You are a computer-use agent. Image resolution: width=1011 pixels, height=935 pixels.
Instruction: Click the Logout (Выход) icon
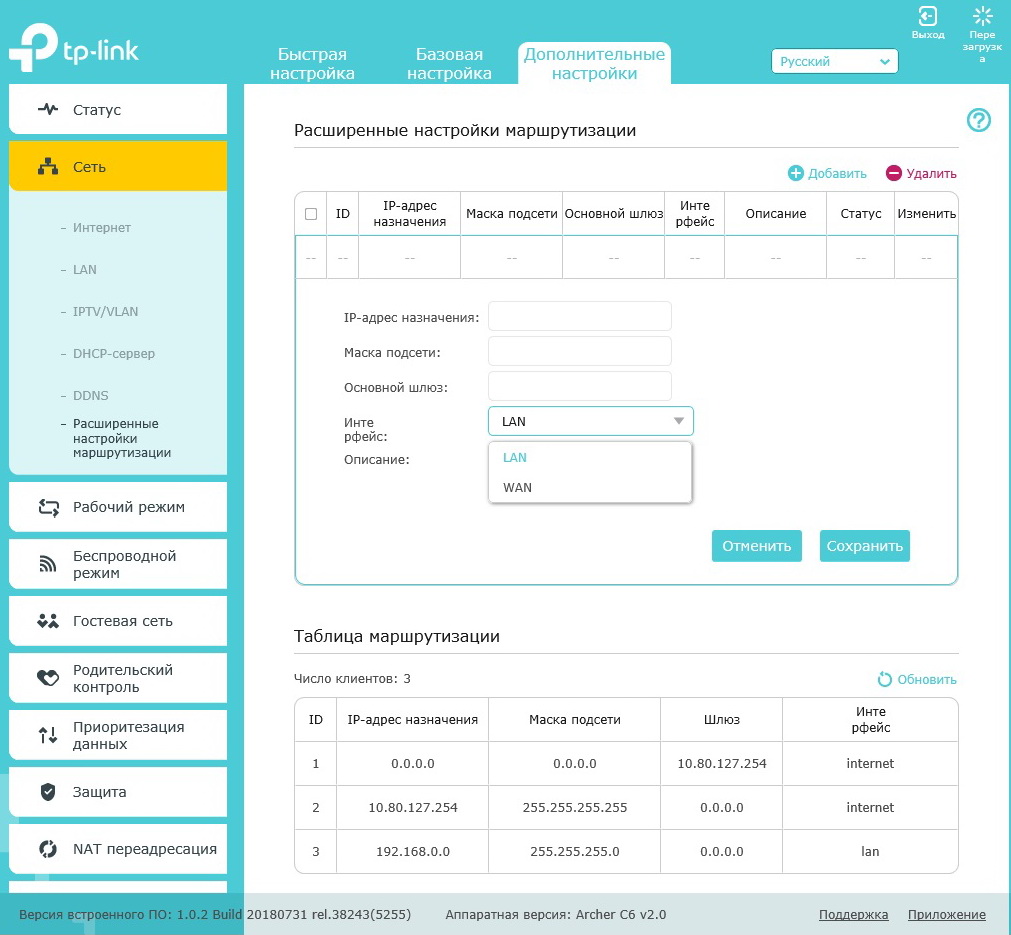coord(927,17)
